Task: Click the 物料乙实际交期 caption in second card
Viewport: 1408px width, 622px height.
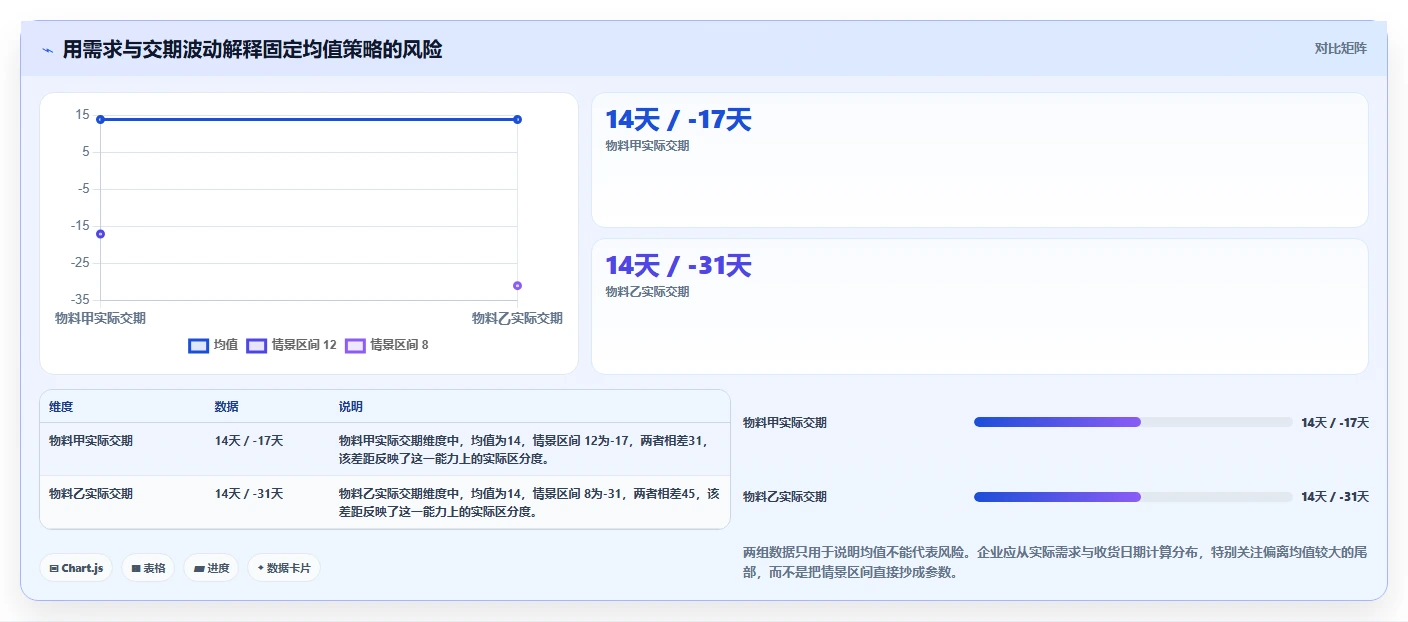Action: (647, 292)
